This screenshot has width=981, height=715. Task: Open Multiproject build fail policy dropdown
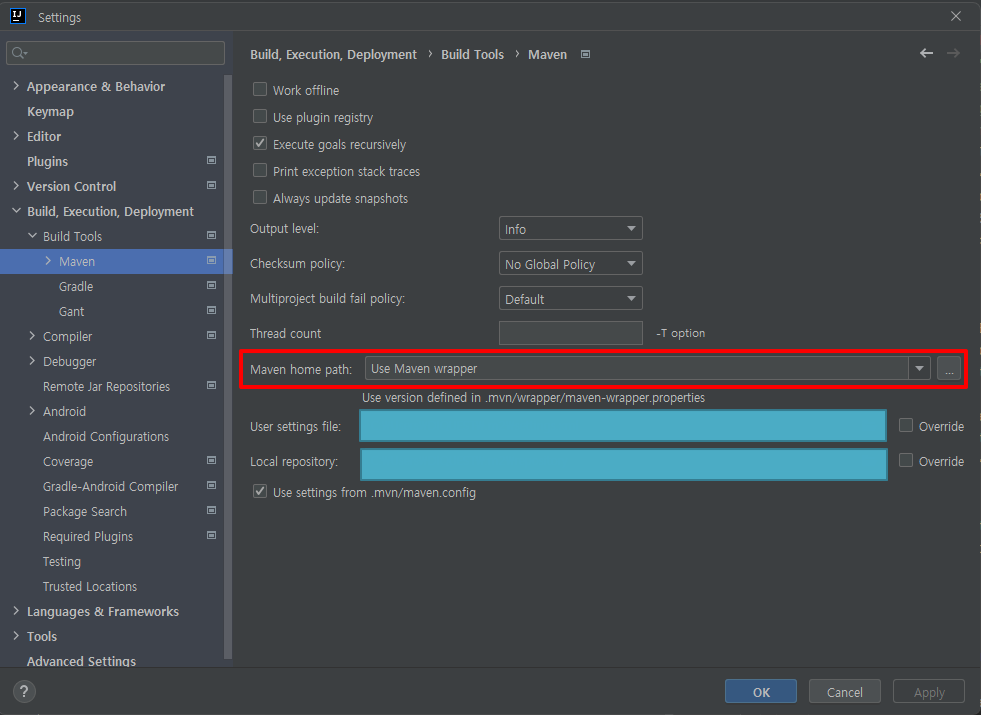(571, 298)
